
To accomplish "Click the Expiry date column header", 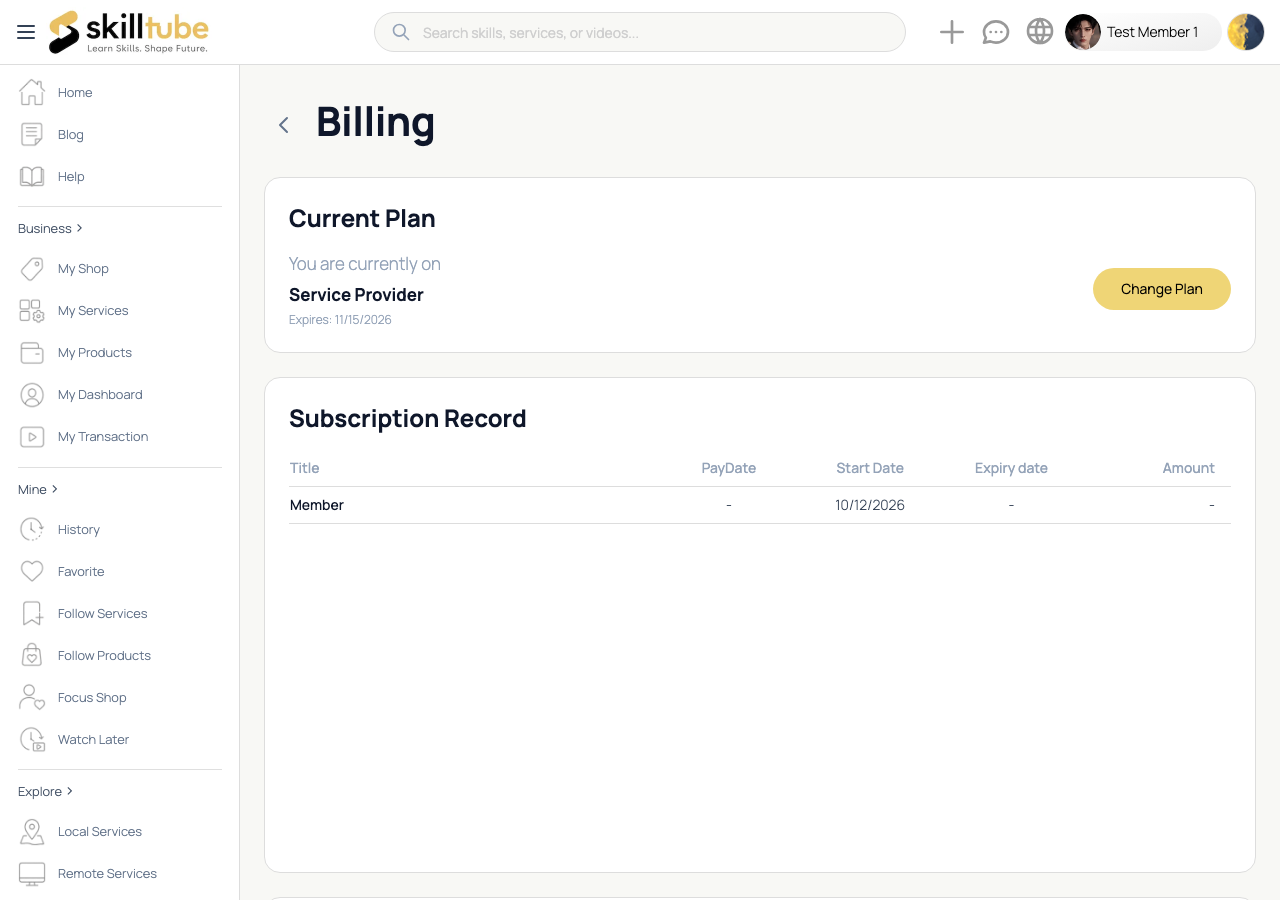I will click(x=1011, y=468).
